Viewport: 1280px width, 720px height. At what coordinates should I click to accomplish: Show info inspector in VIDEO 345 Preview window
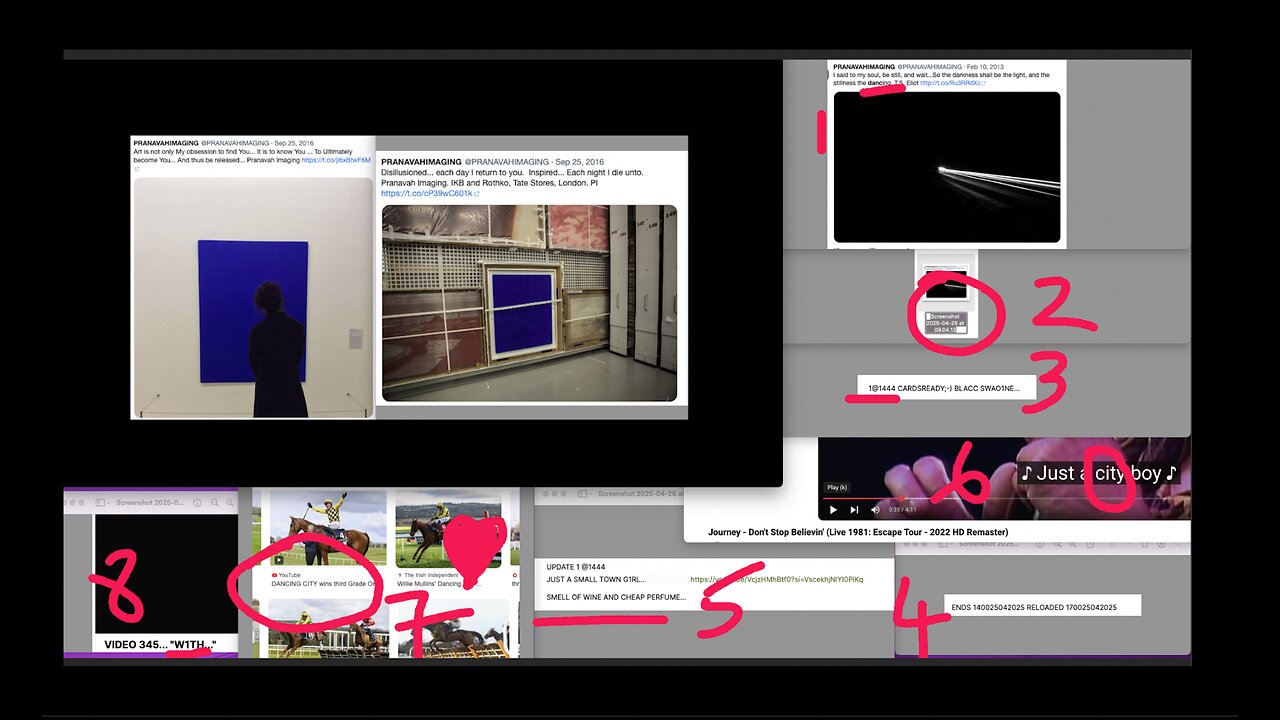pyautogui.click(x=197, y=503)
